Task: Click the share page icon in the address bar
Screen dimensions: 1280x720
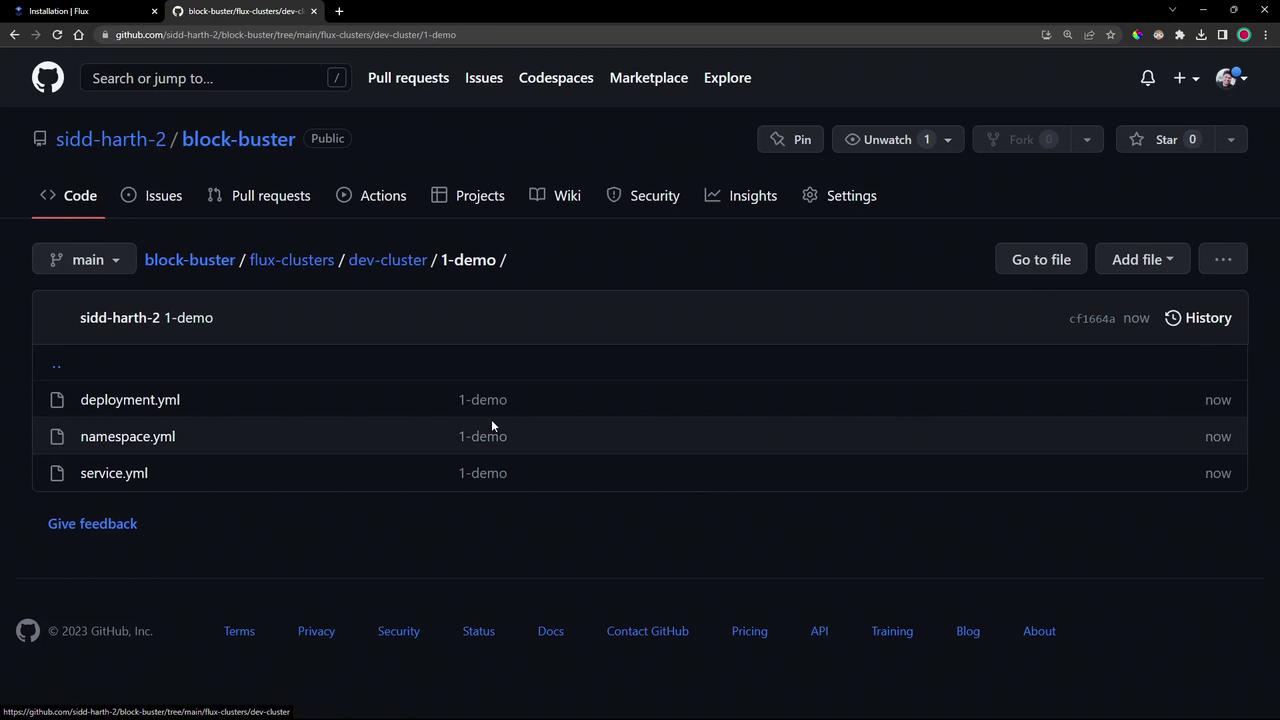Action: pos(1089,35)
